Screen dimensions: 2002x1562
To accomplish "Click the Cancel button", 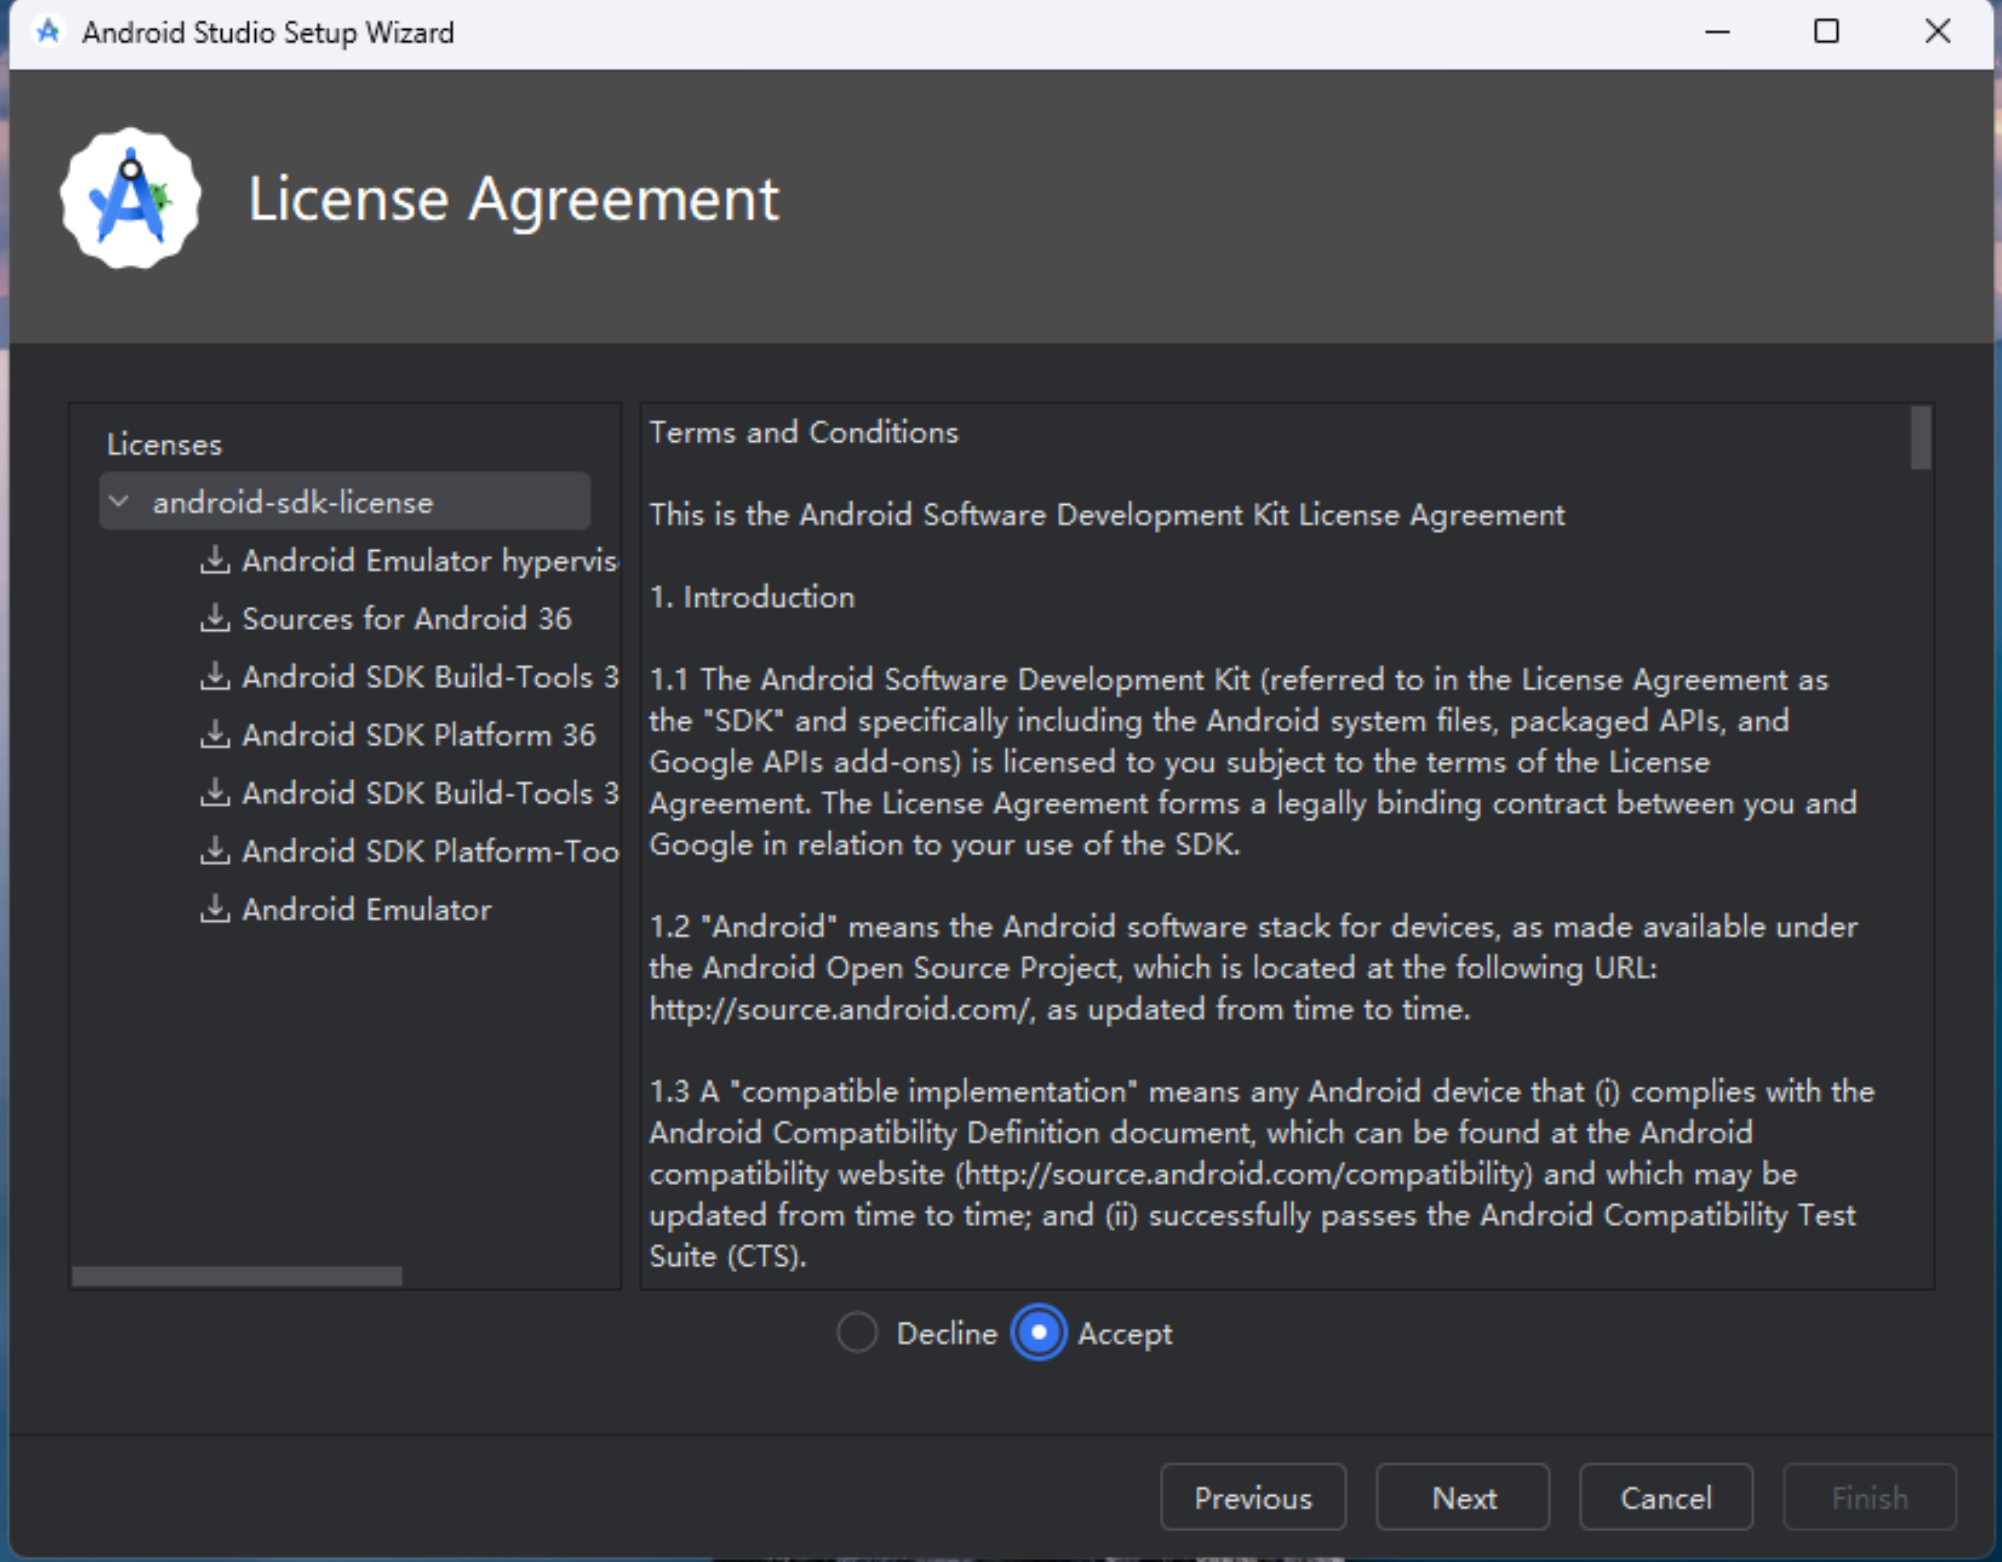I will point(1666,1497).
